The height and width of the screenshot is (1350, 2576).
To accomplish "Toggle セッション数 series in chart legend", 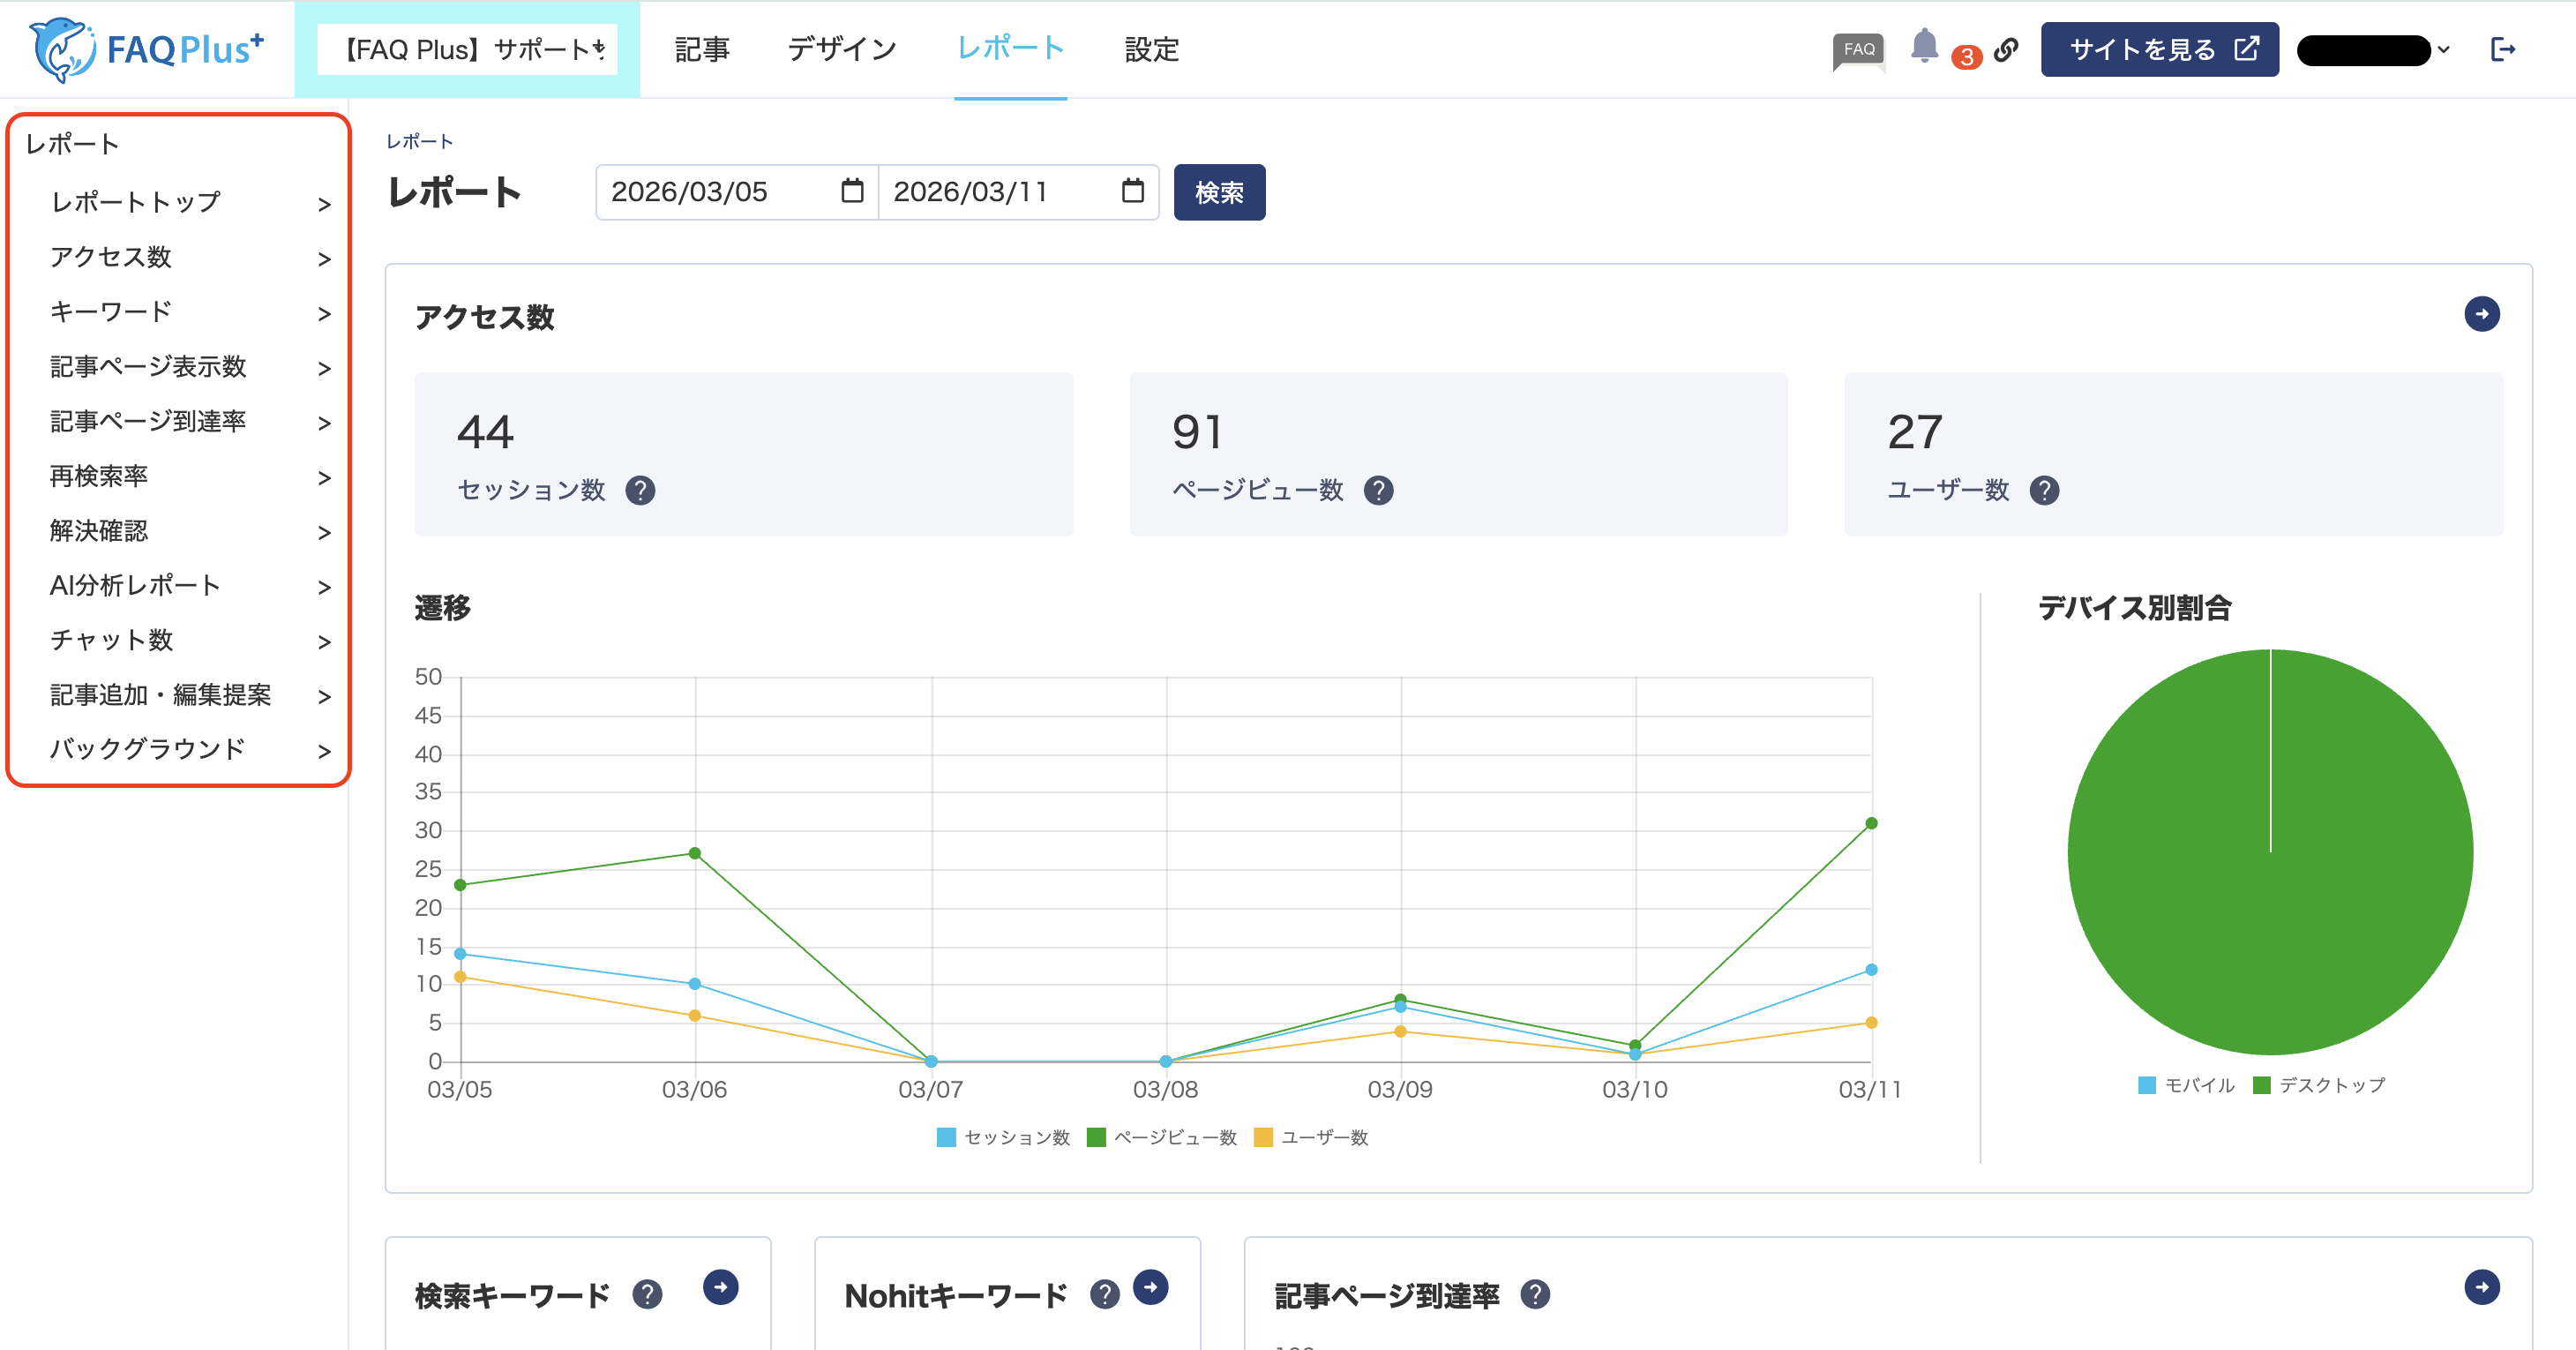I will 1003,1138.
